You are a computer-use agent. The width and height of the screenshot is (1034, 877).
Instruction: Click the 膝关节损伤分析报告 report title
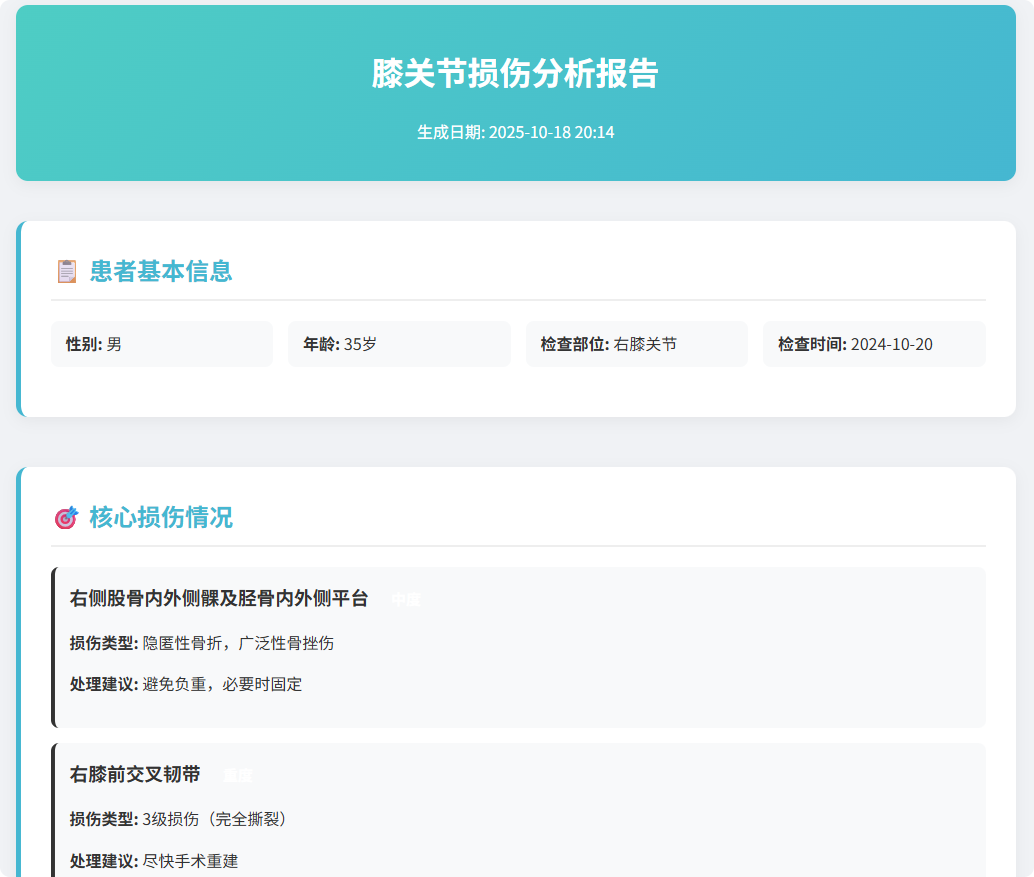[517, 73]
